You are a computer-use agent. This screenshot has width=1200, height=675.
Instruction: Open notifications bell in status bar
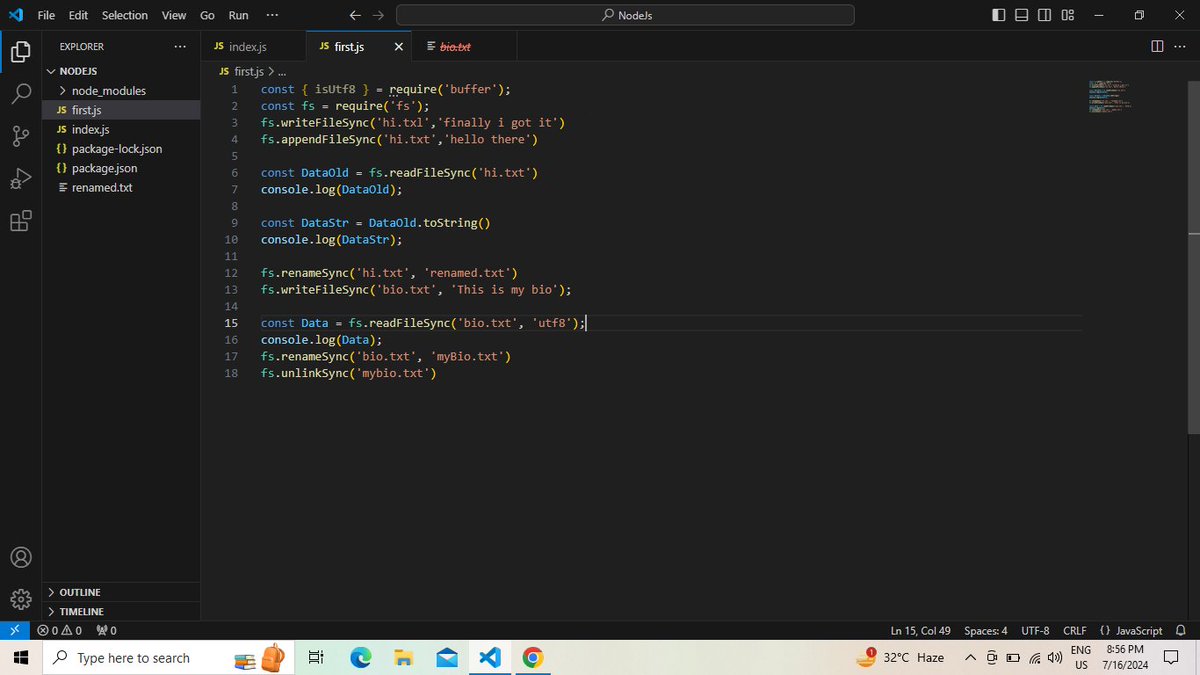point(1180,631)
